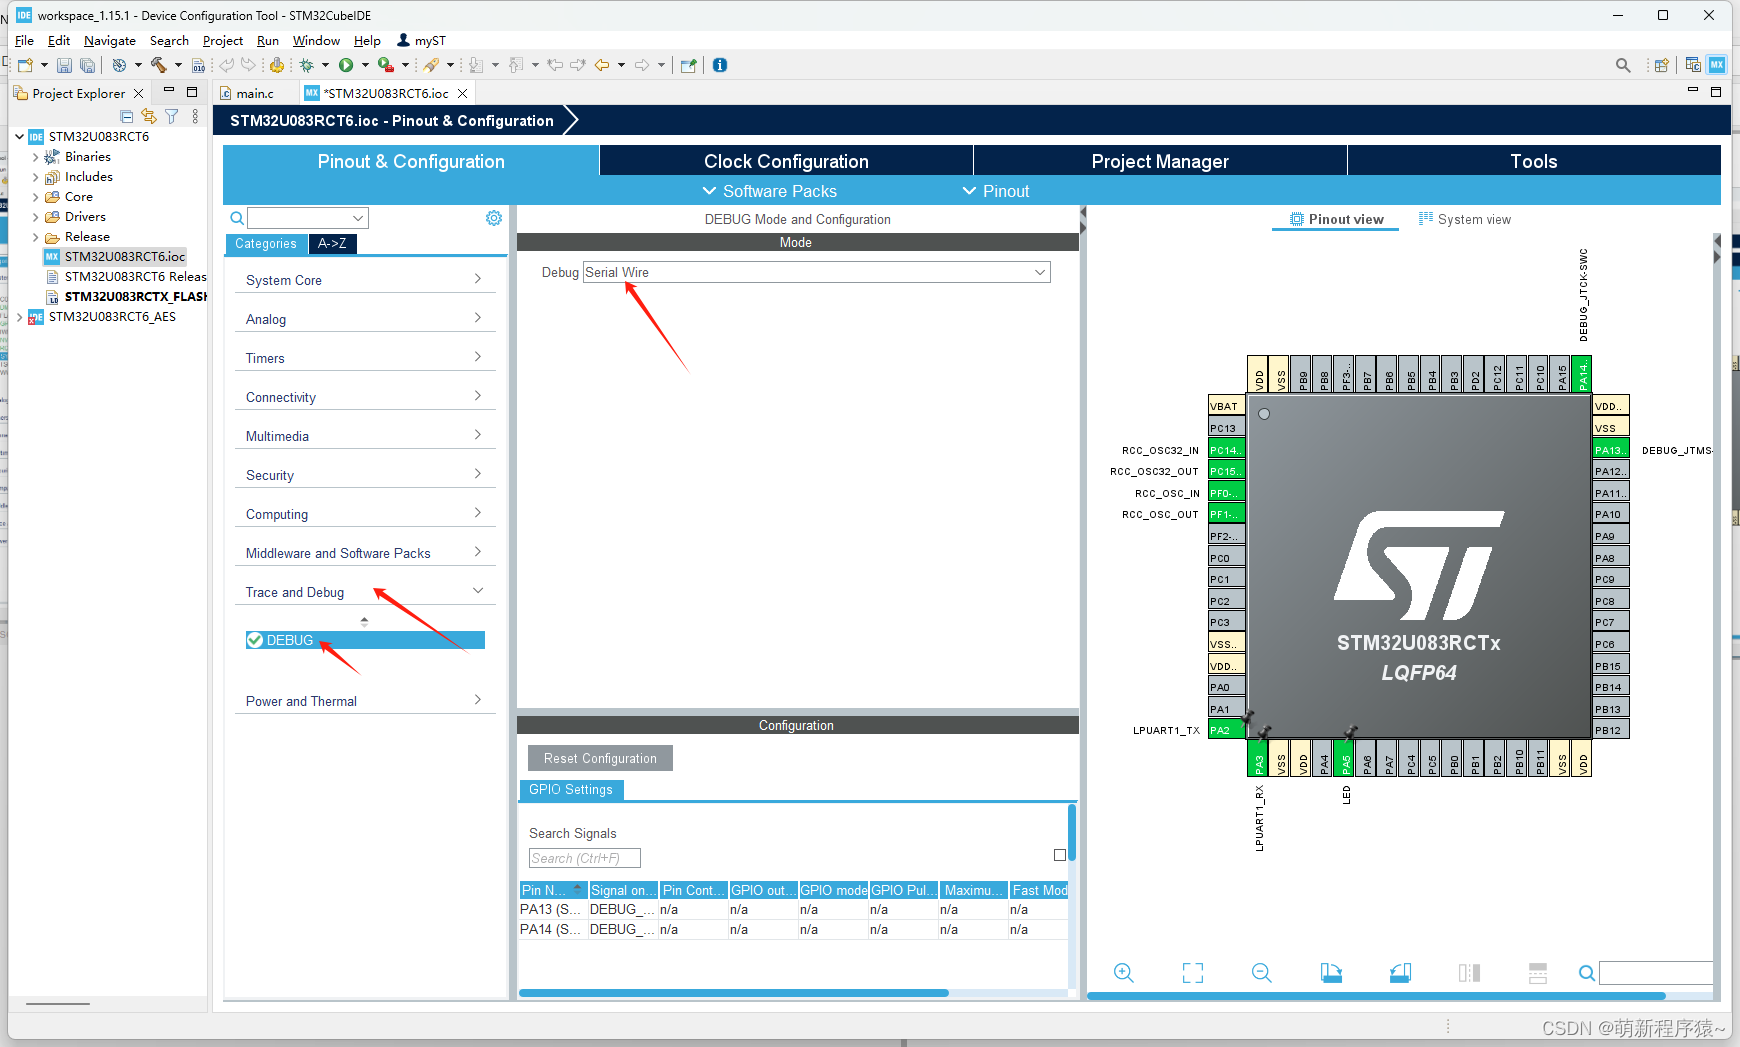Expand the System Core category
The height and width of the screenshot is (1047, 1740).
(x=477, y=279)
